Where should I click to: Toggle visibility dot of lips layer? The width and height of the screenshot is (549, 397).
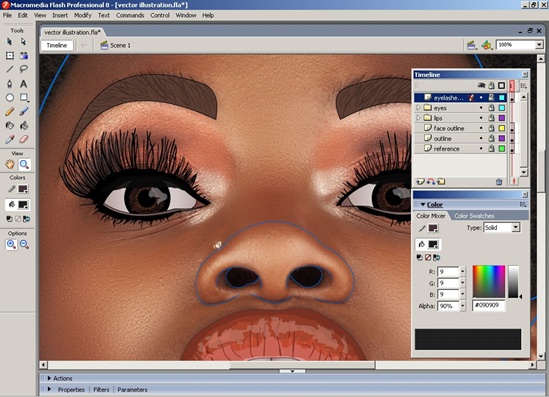click(x=481, y=118)
